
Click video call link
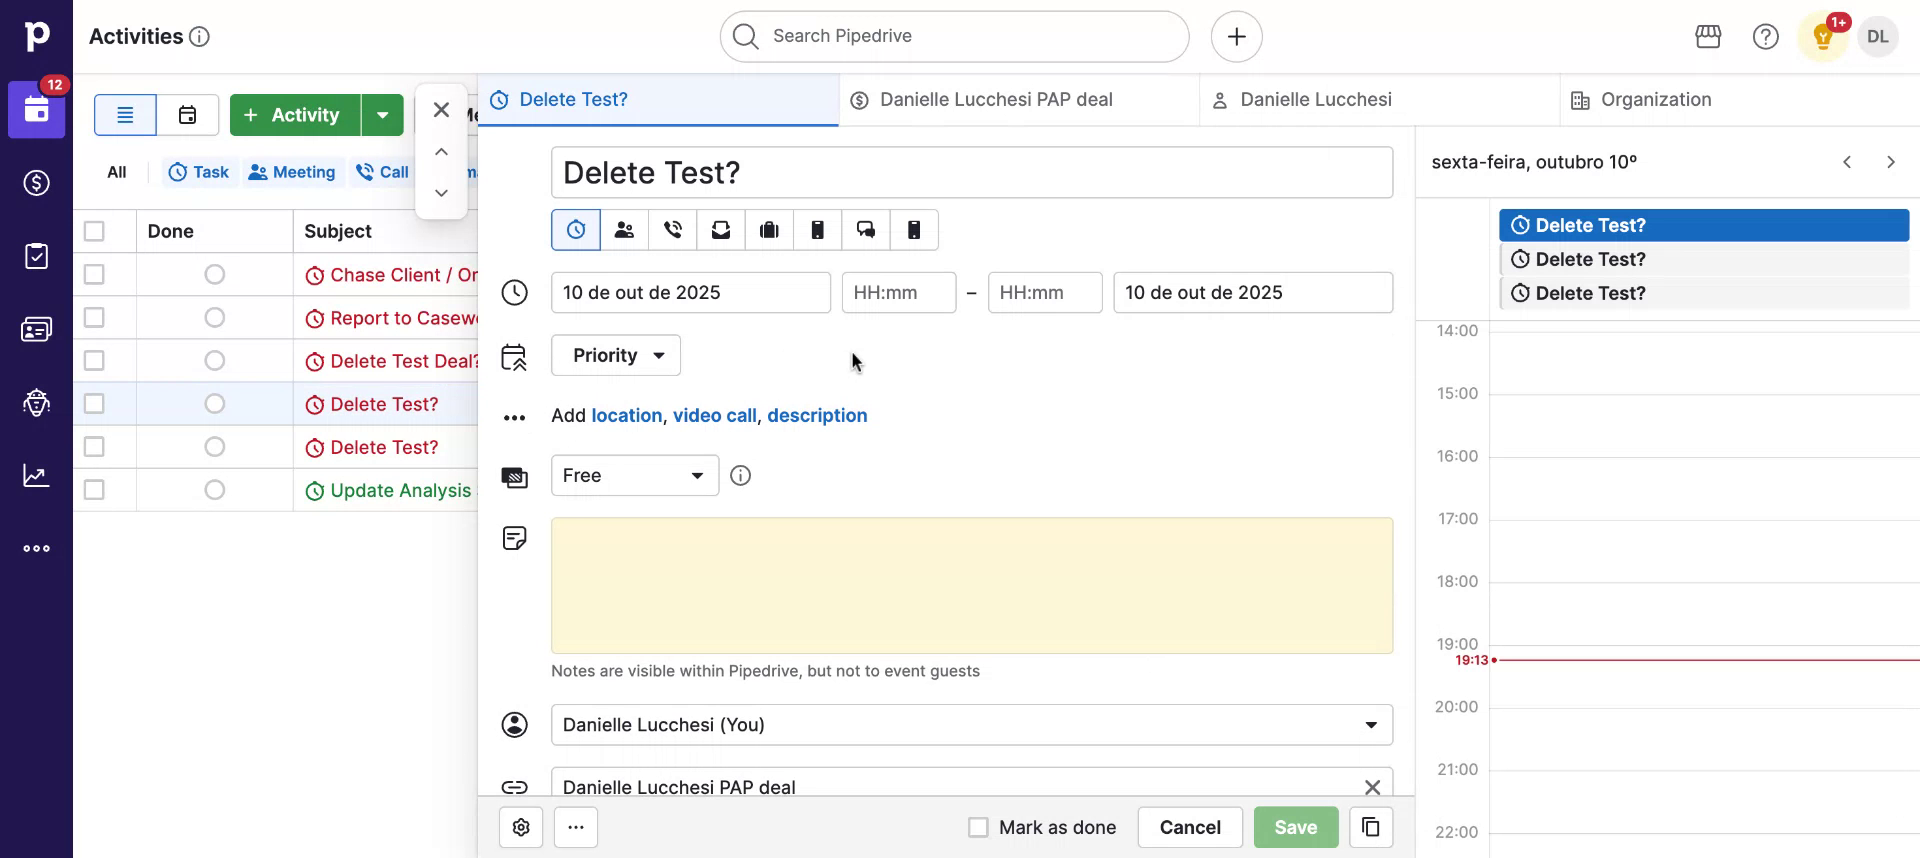[x=715, y=416]
